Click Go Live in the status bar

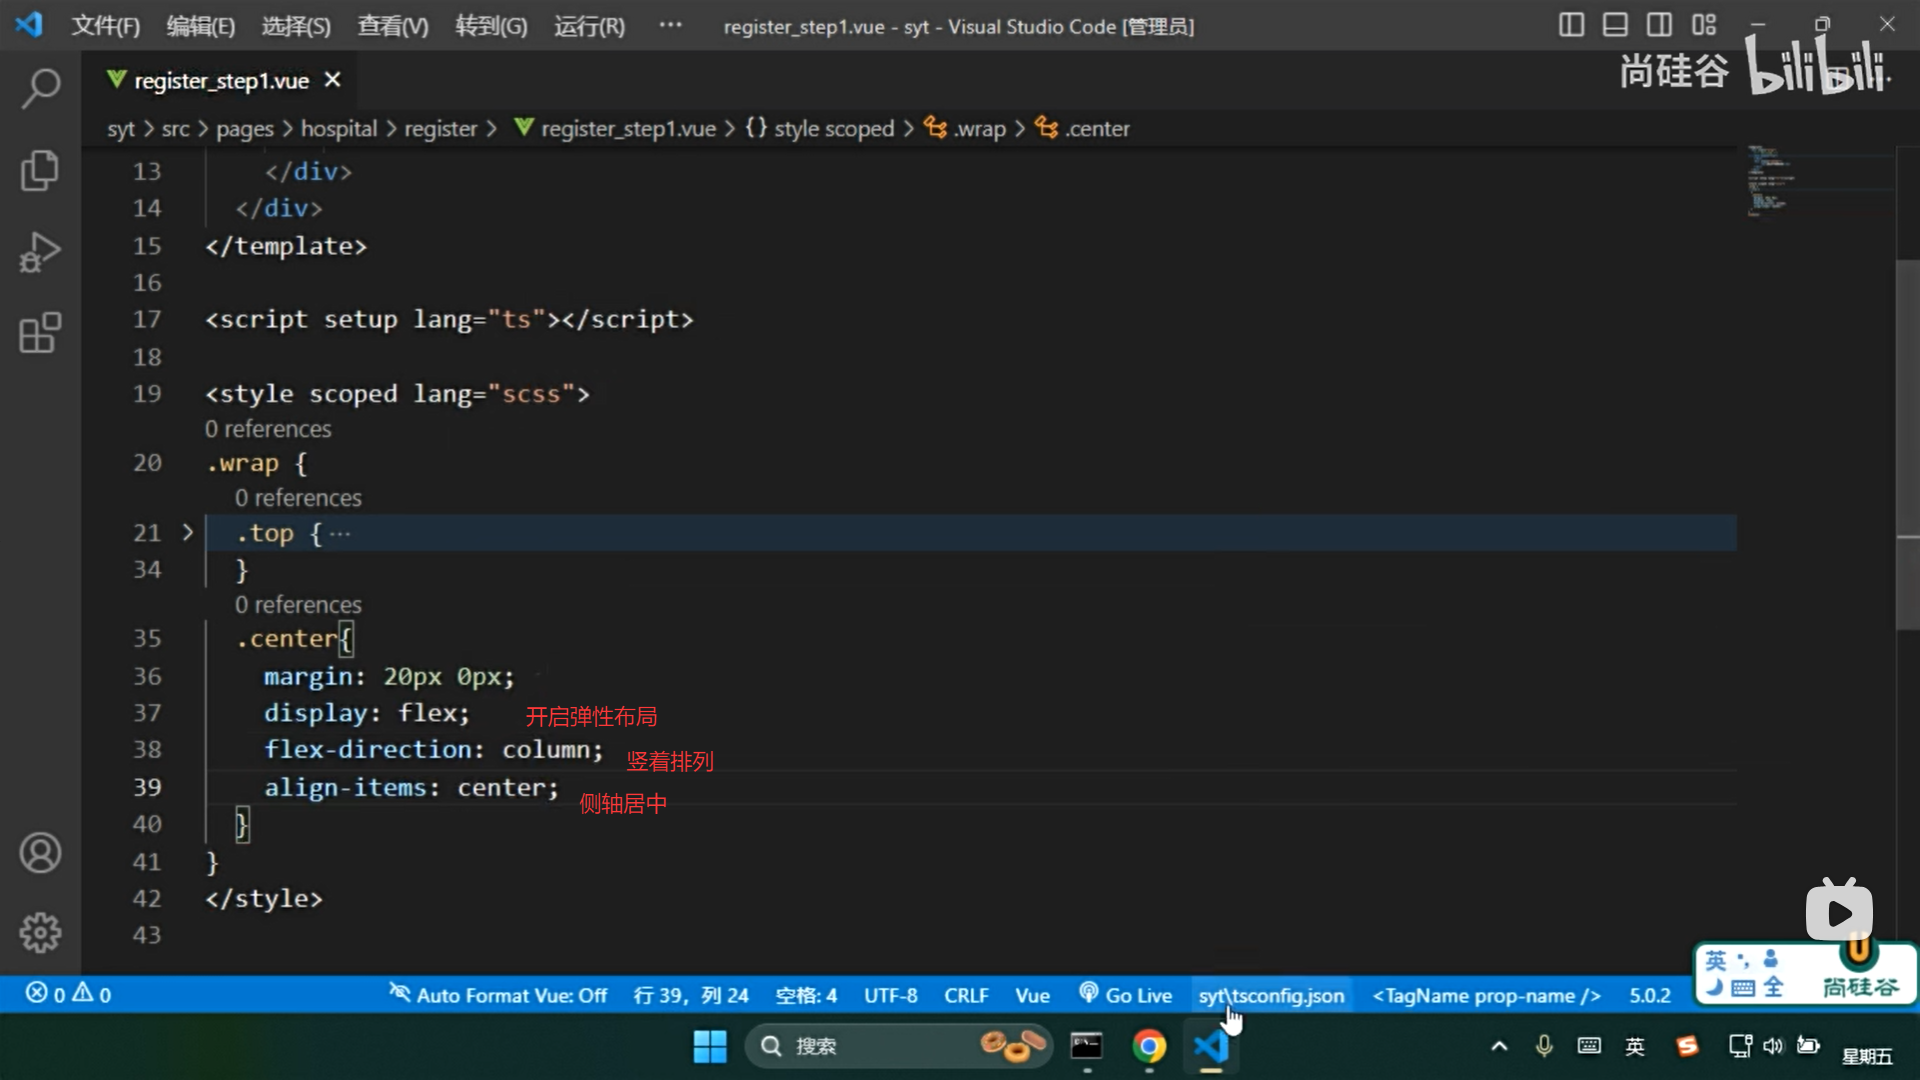[1126, 995]
